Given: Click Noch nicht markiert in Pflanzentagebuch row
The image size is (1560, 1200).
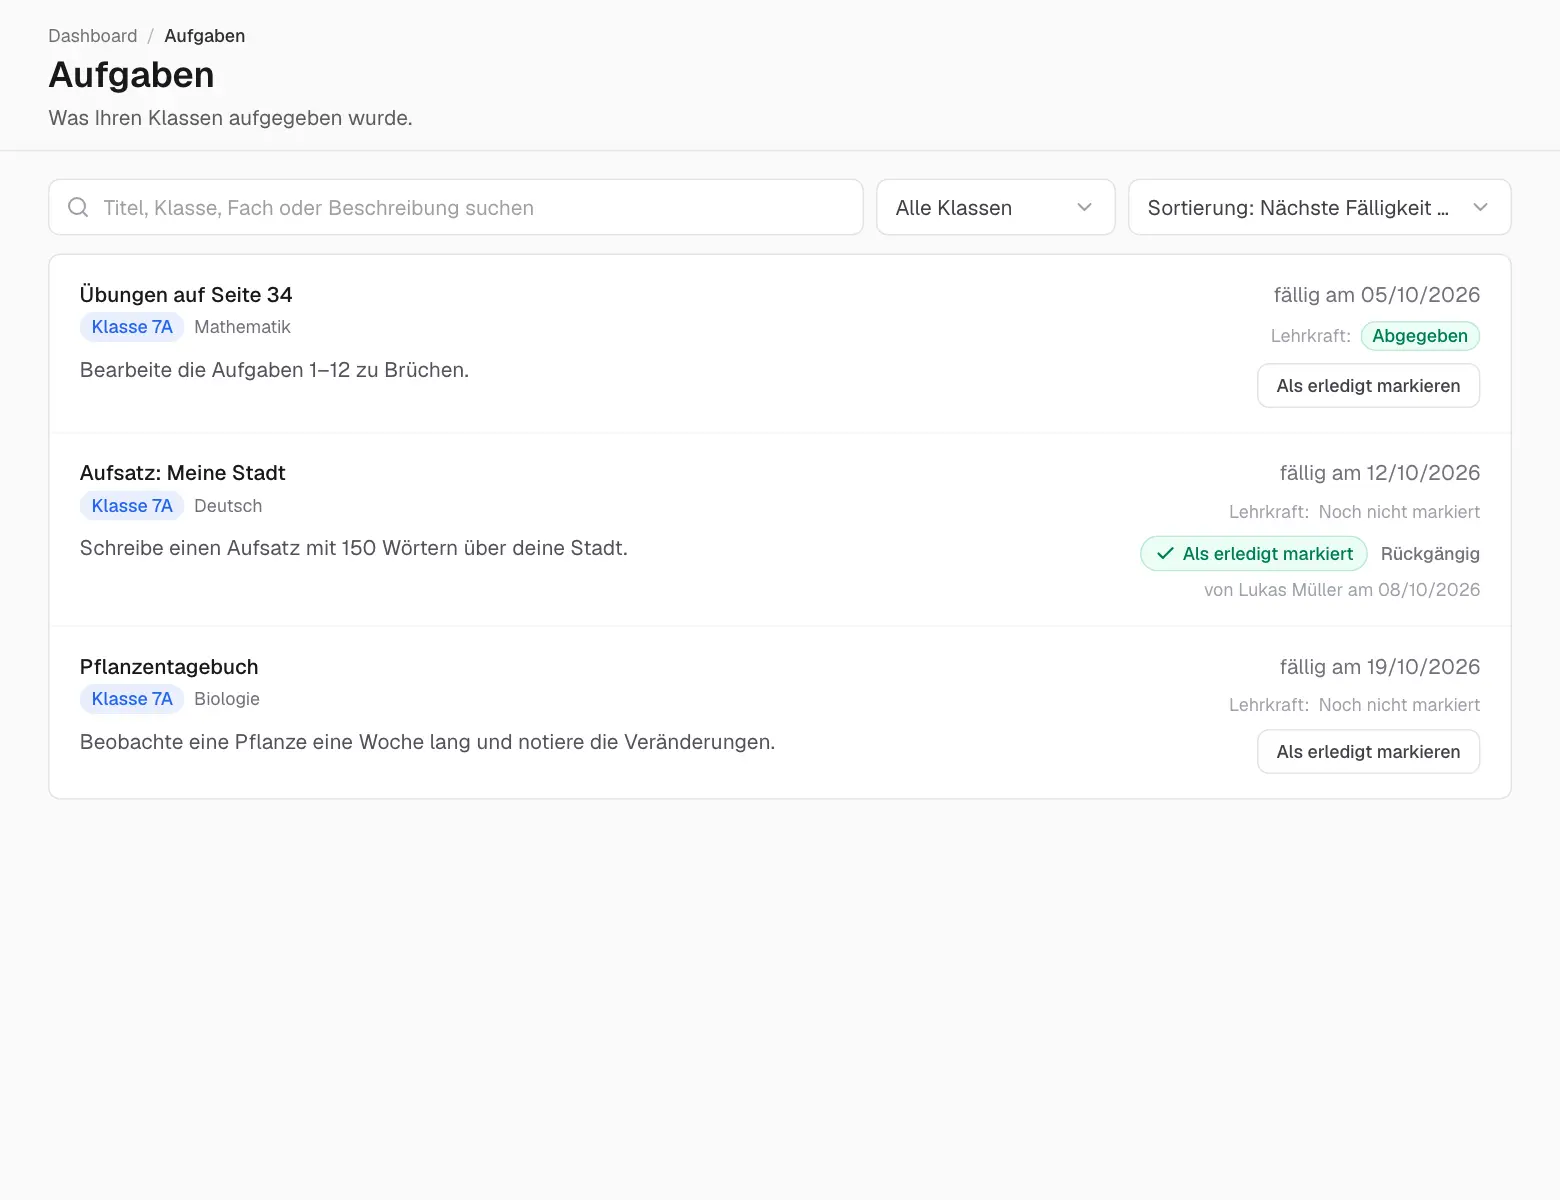Looking at the screenshot, I should point(1399,705).
